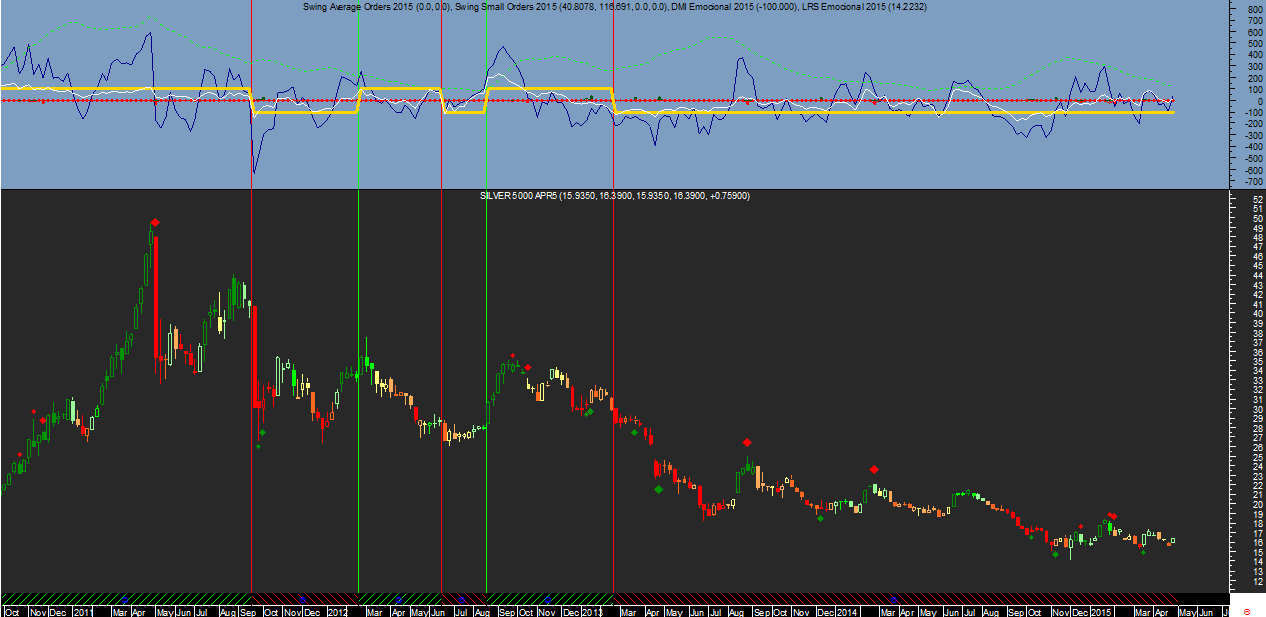1266x617 pixels.
Task: Click the 2012 label on the time axis
Action: 337,611
